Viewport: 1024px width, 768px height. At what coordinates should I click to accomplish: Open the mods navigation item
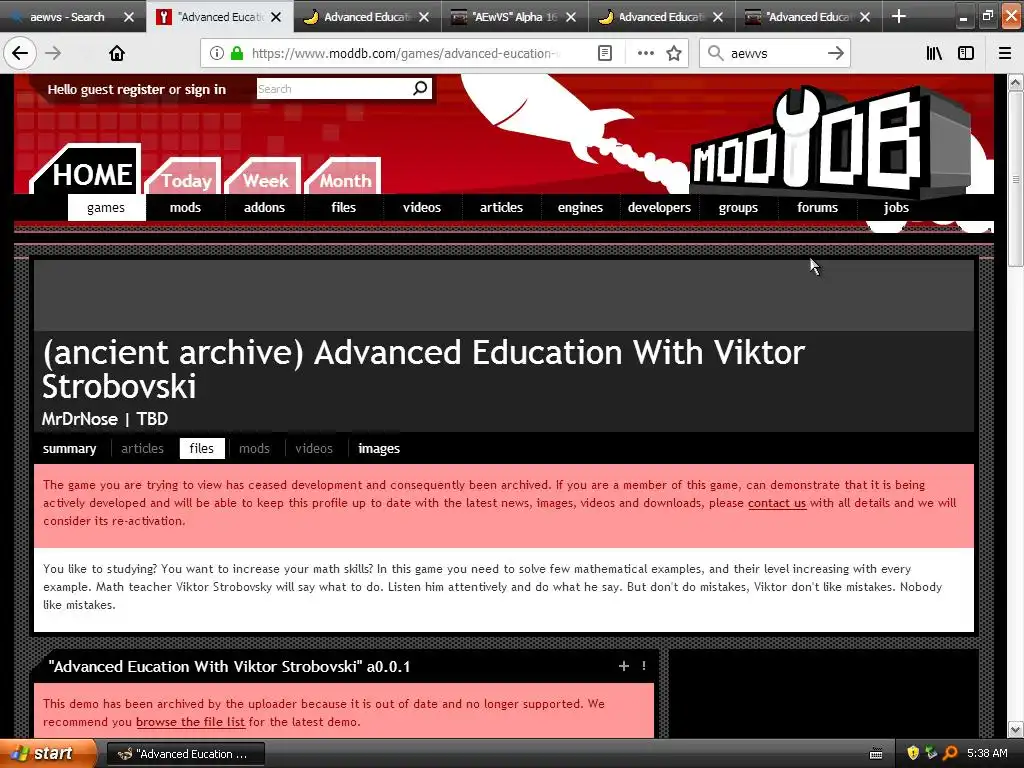[185, 208]
